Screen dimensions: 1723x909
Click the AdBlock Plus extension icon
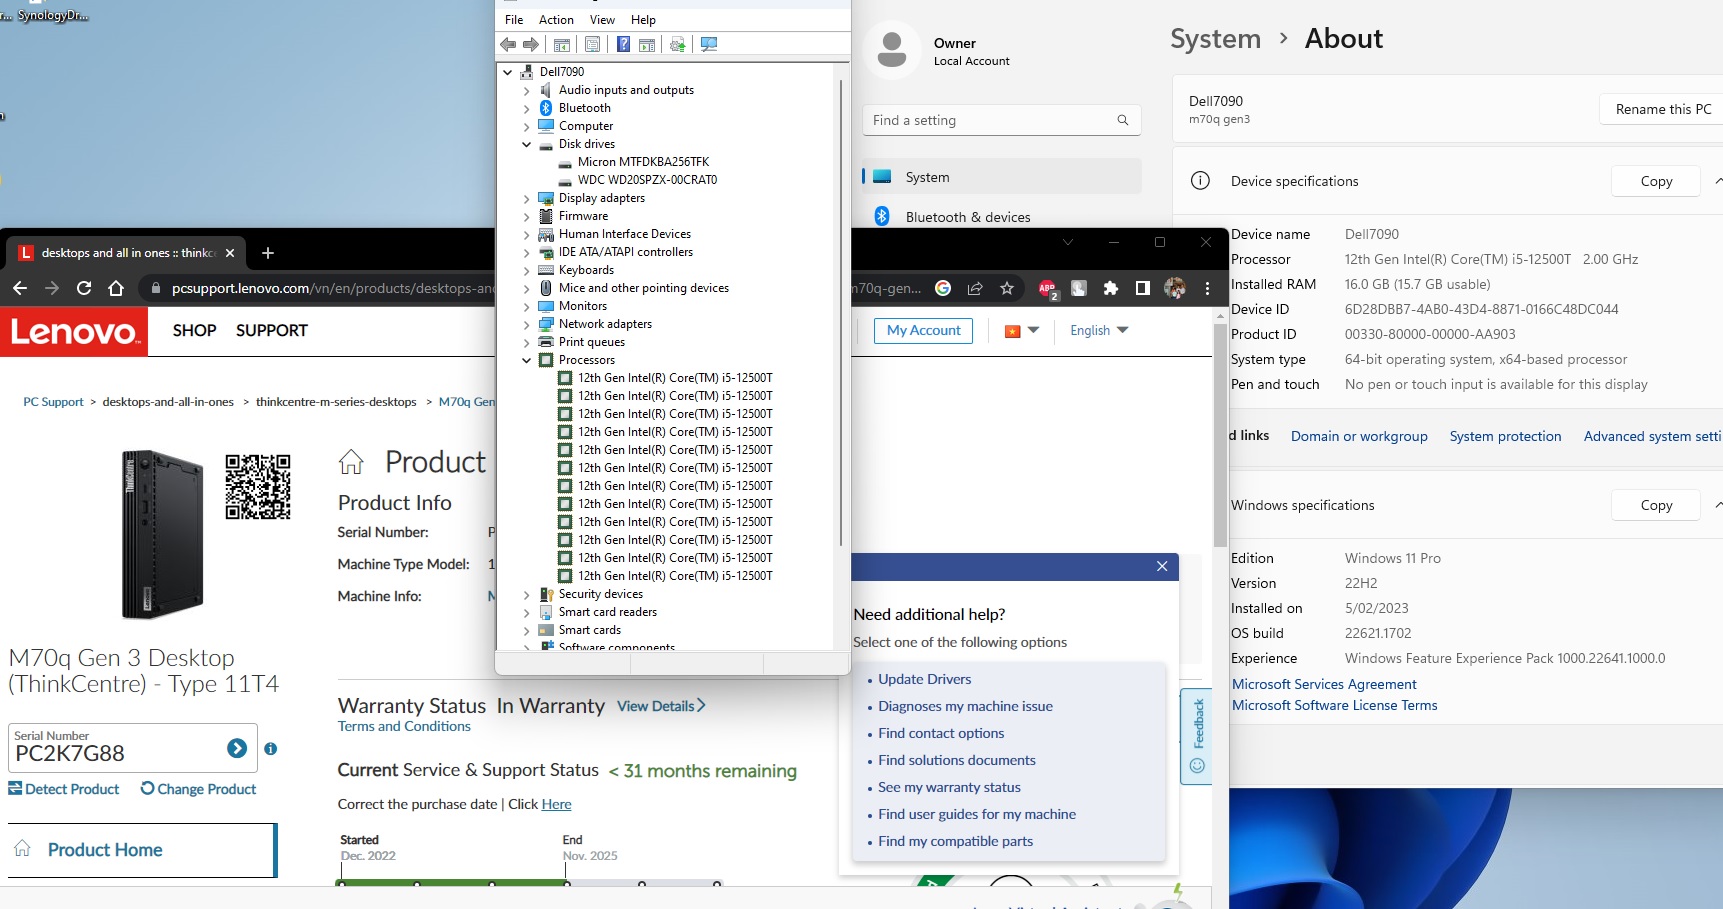1047,288
